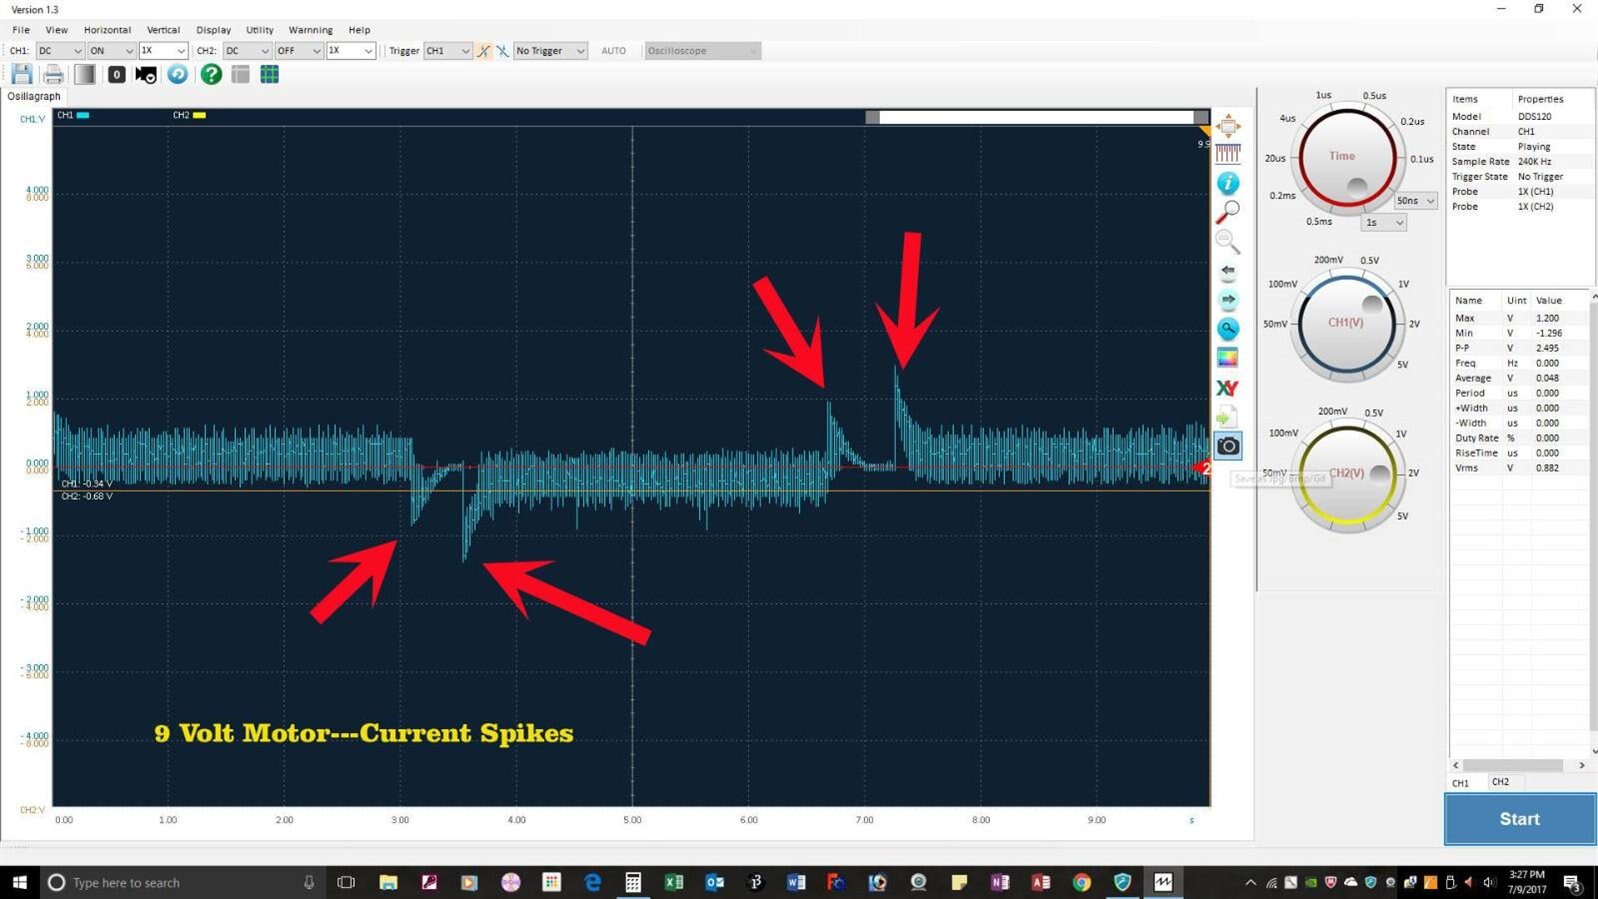
Task: Click the green grid toolbar icon
Action: coord(270,74)
